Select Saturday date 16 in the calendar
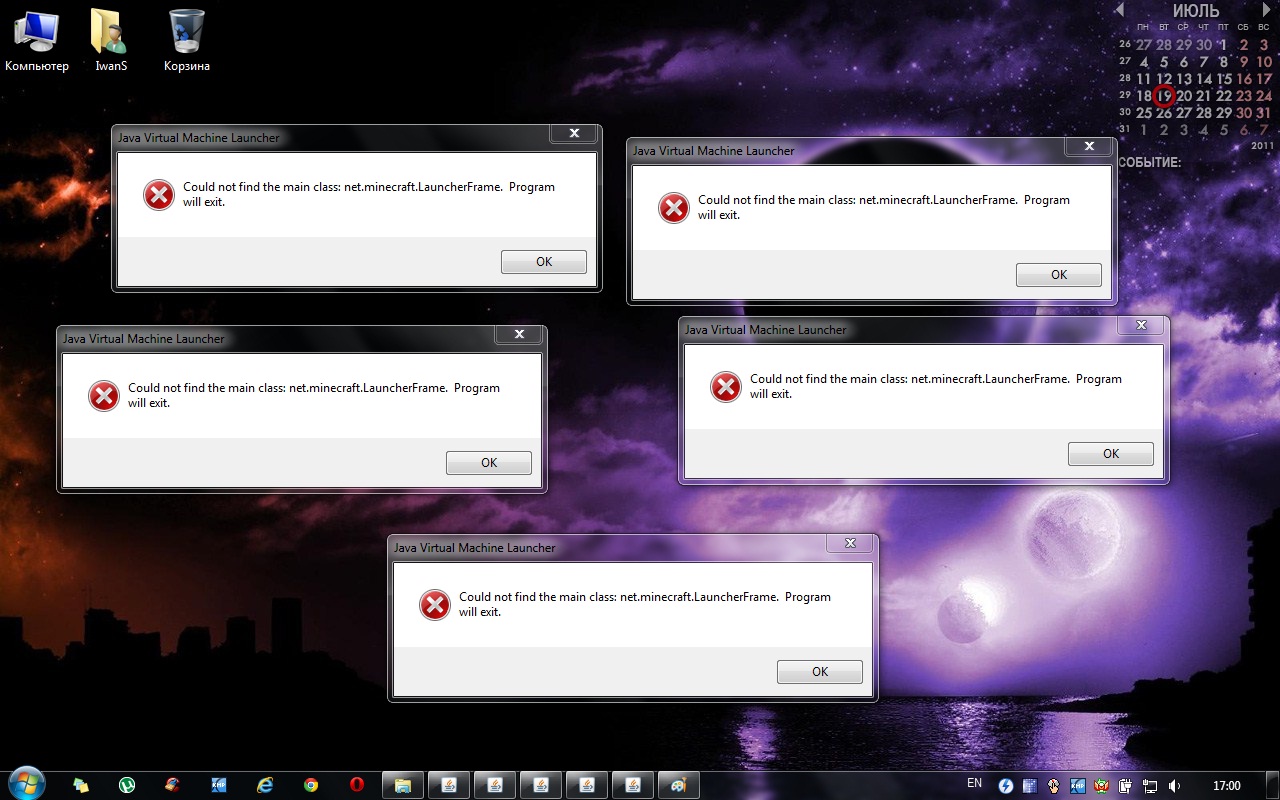This screenshot has height=800, width=1280. pyautogui.click(x=1244, y=79)
